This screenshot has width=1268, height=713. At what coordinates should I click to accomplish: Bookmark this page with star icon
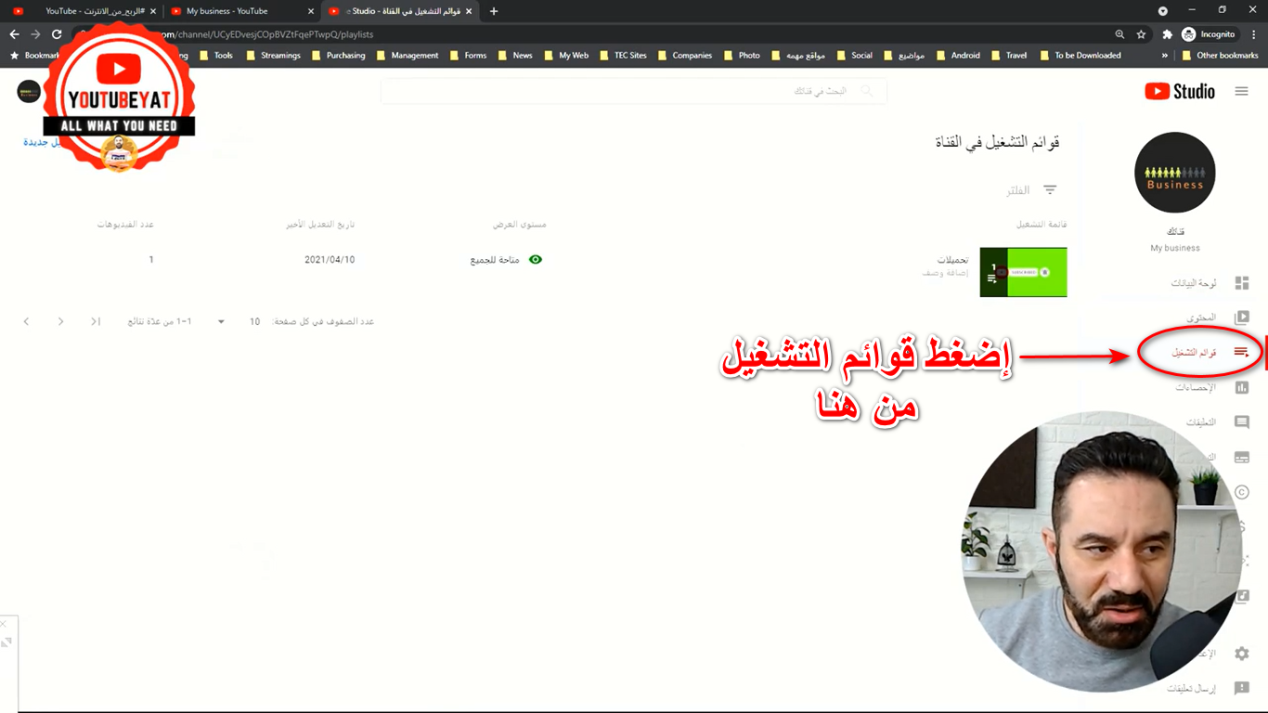(1141, 34)
